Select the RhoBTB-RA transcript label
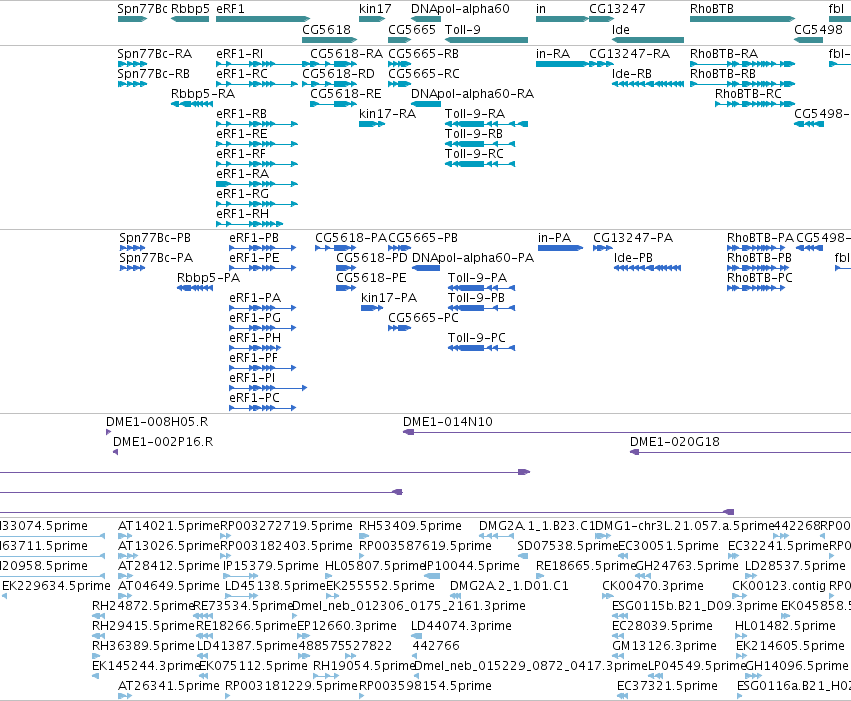This screenshot has width=851, height=701. point(724,54)
